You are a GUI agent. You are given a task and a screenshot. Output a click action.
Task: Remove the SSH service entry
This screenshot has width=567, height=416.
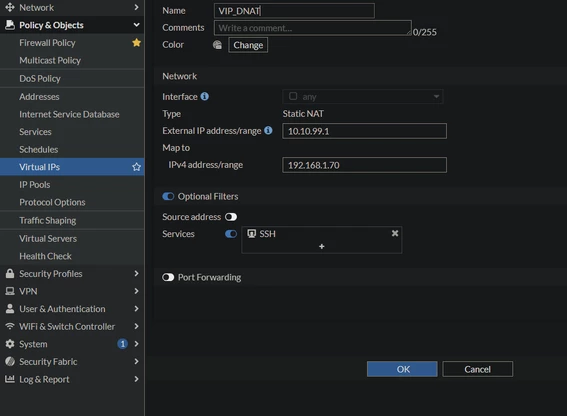(395, 233)
